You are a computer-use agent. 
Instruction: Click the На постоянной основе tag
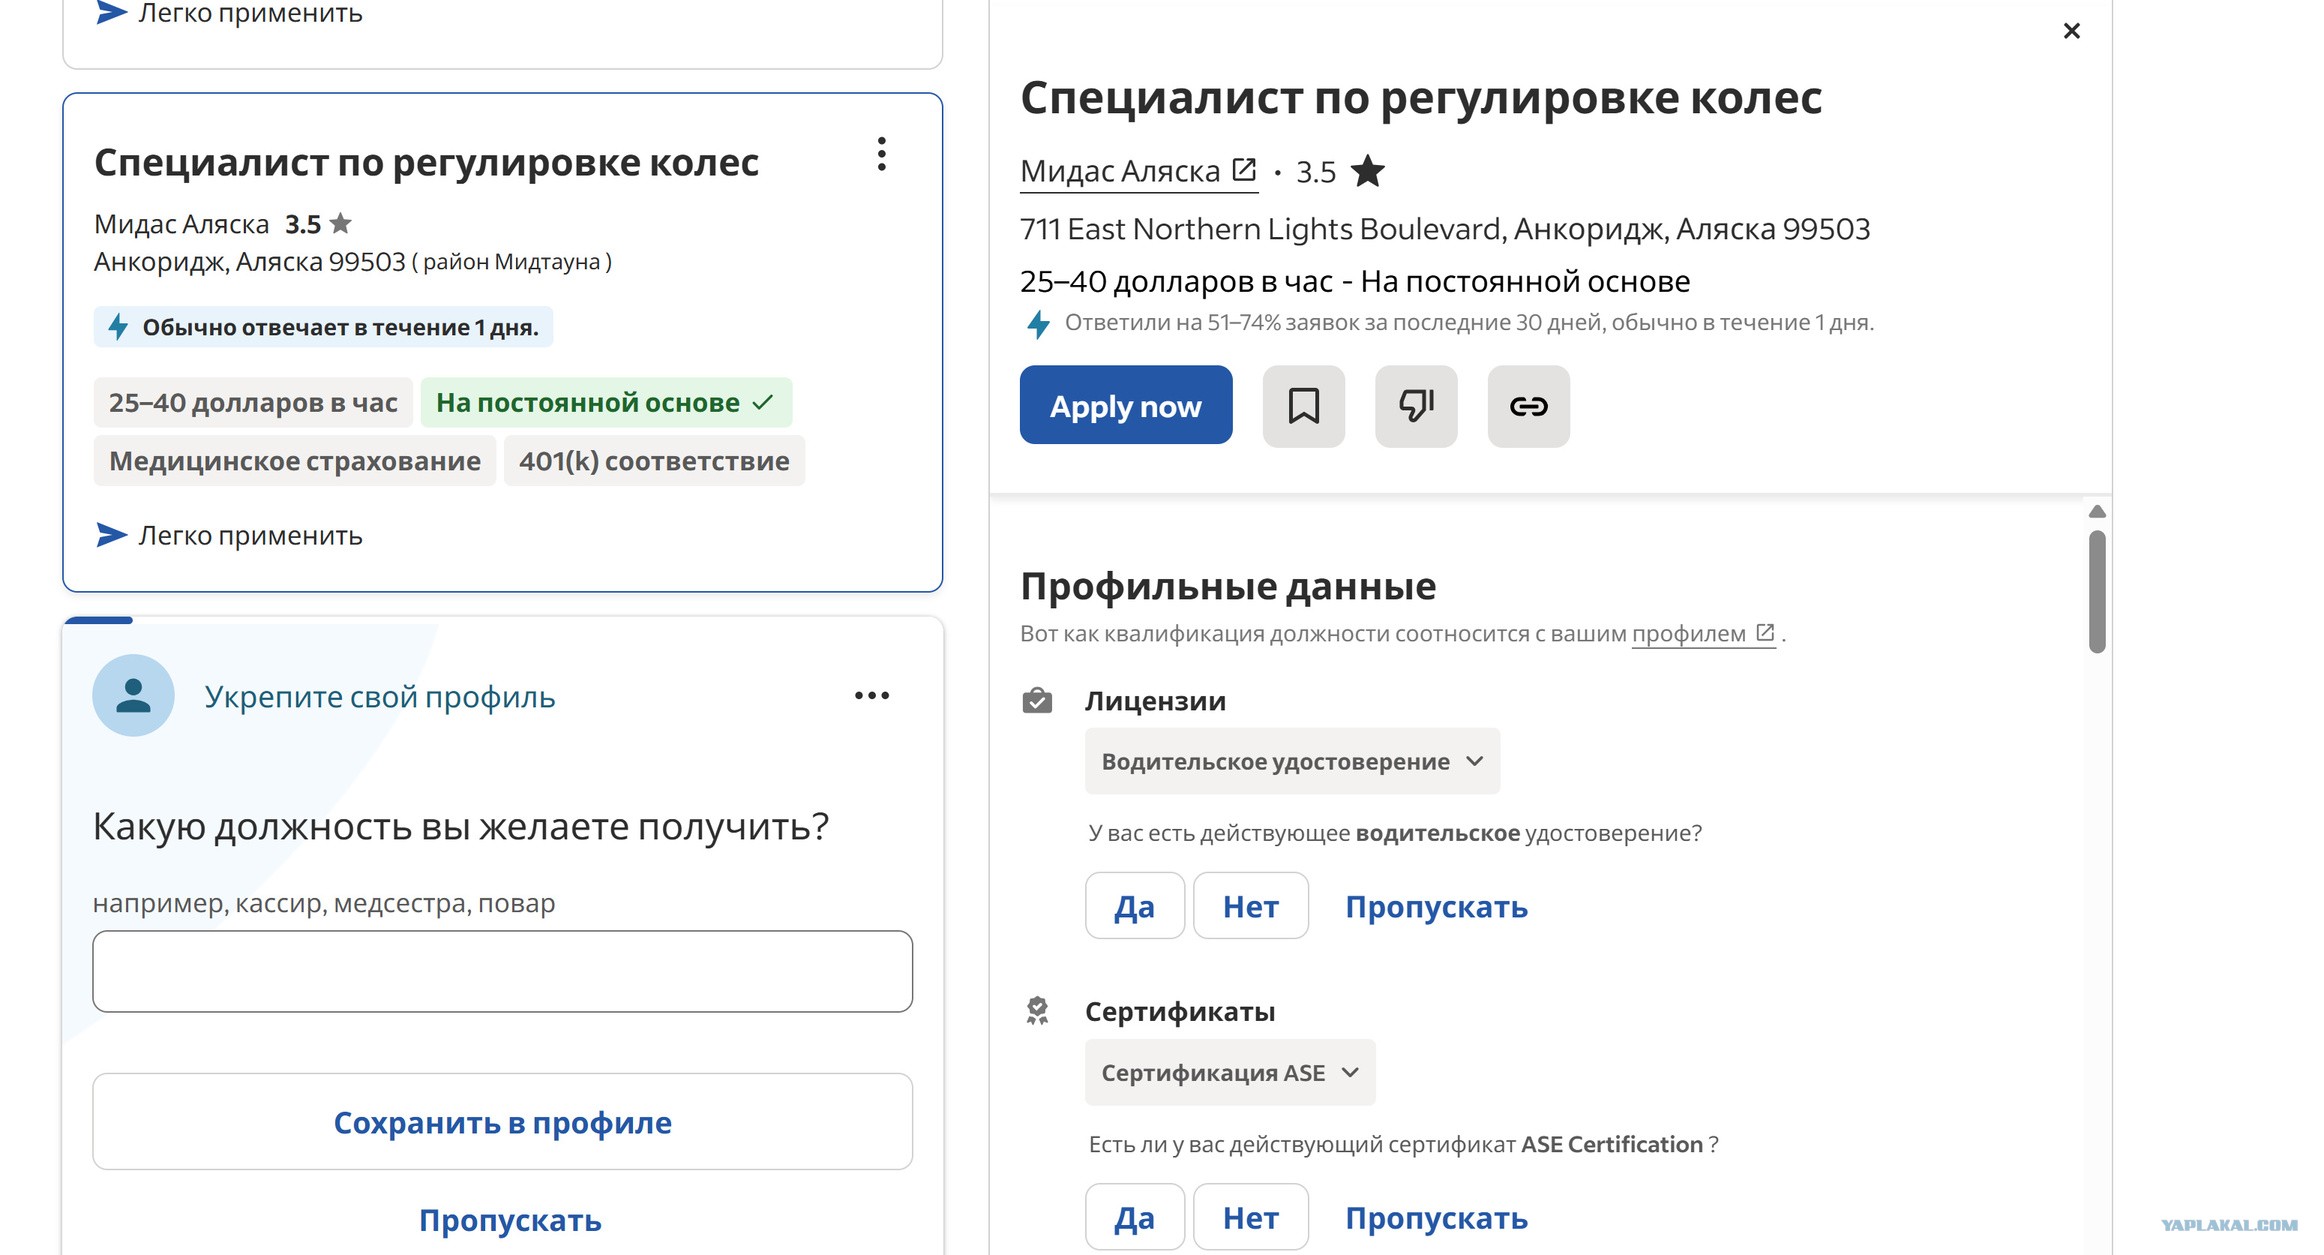[606, 402]
